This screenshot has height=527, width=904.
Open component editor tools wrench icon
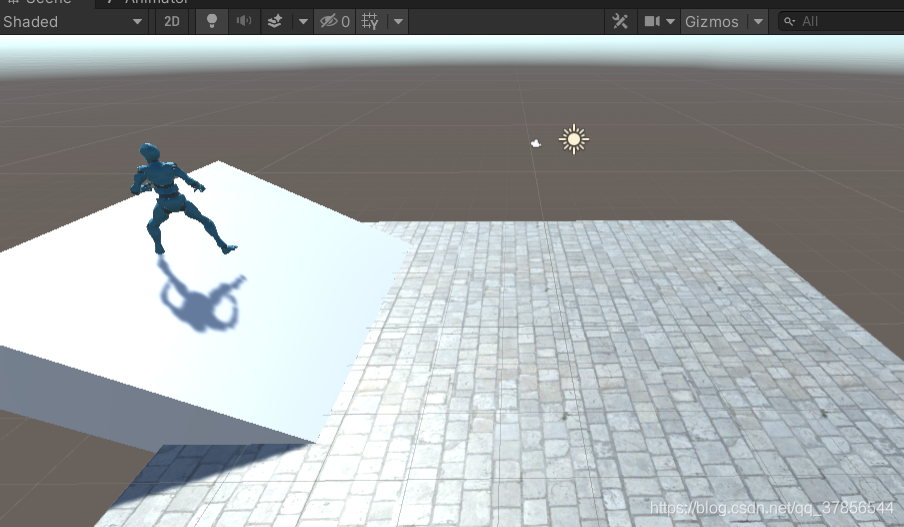[620, 22]
